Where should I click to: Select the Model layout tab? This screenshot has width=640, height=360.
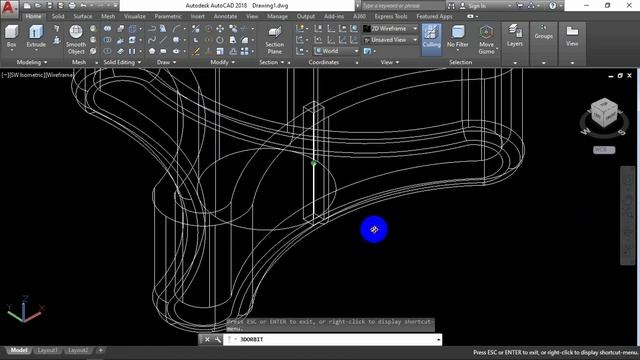point(18,350)
